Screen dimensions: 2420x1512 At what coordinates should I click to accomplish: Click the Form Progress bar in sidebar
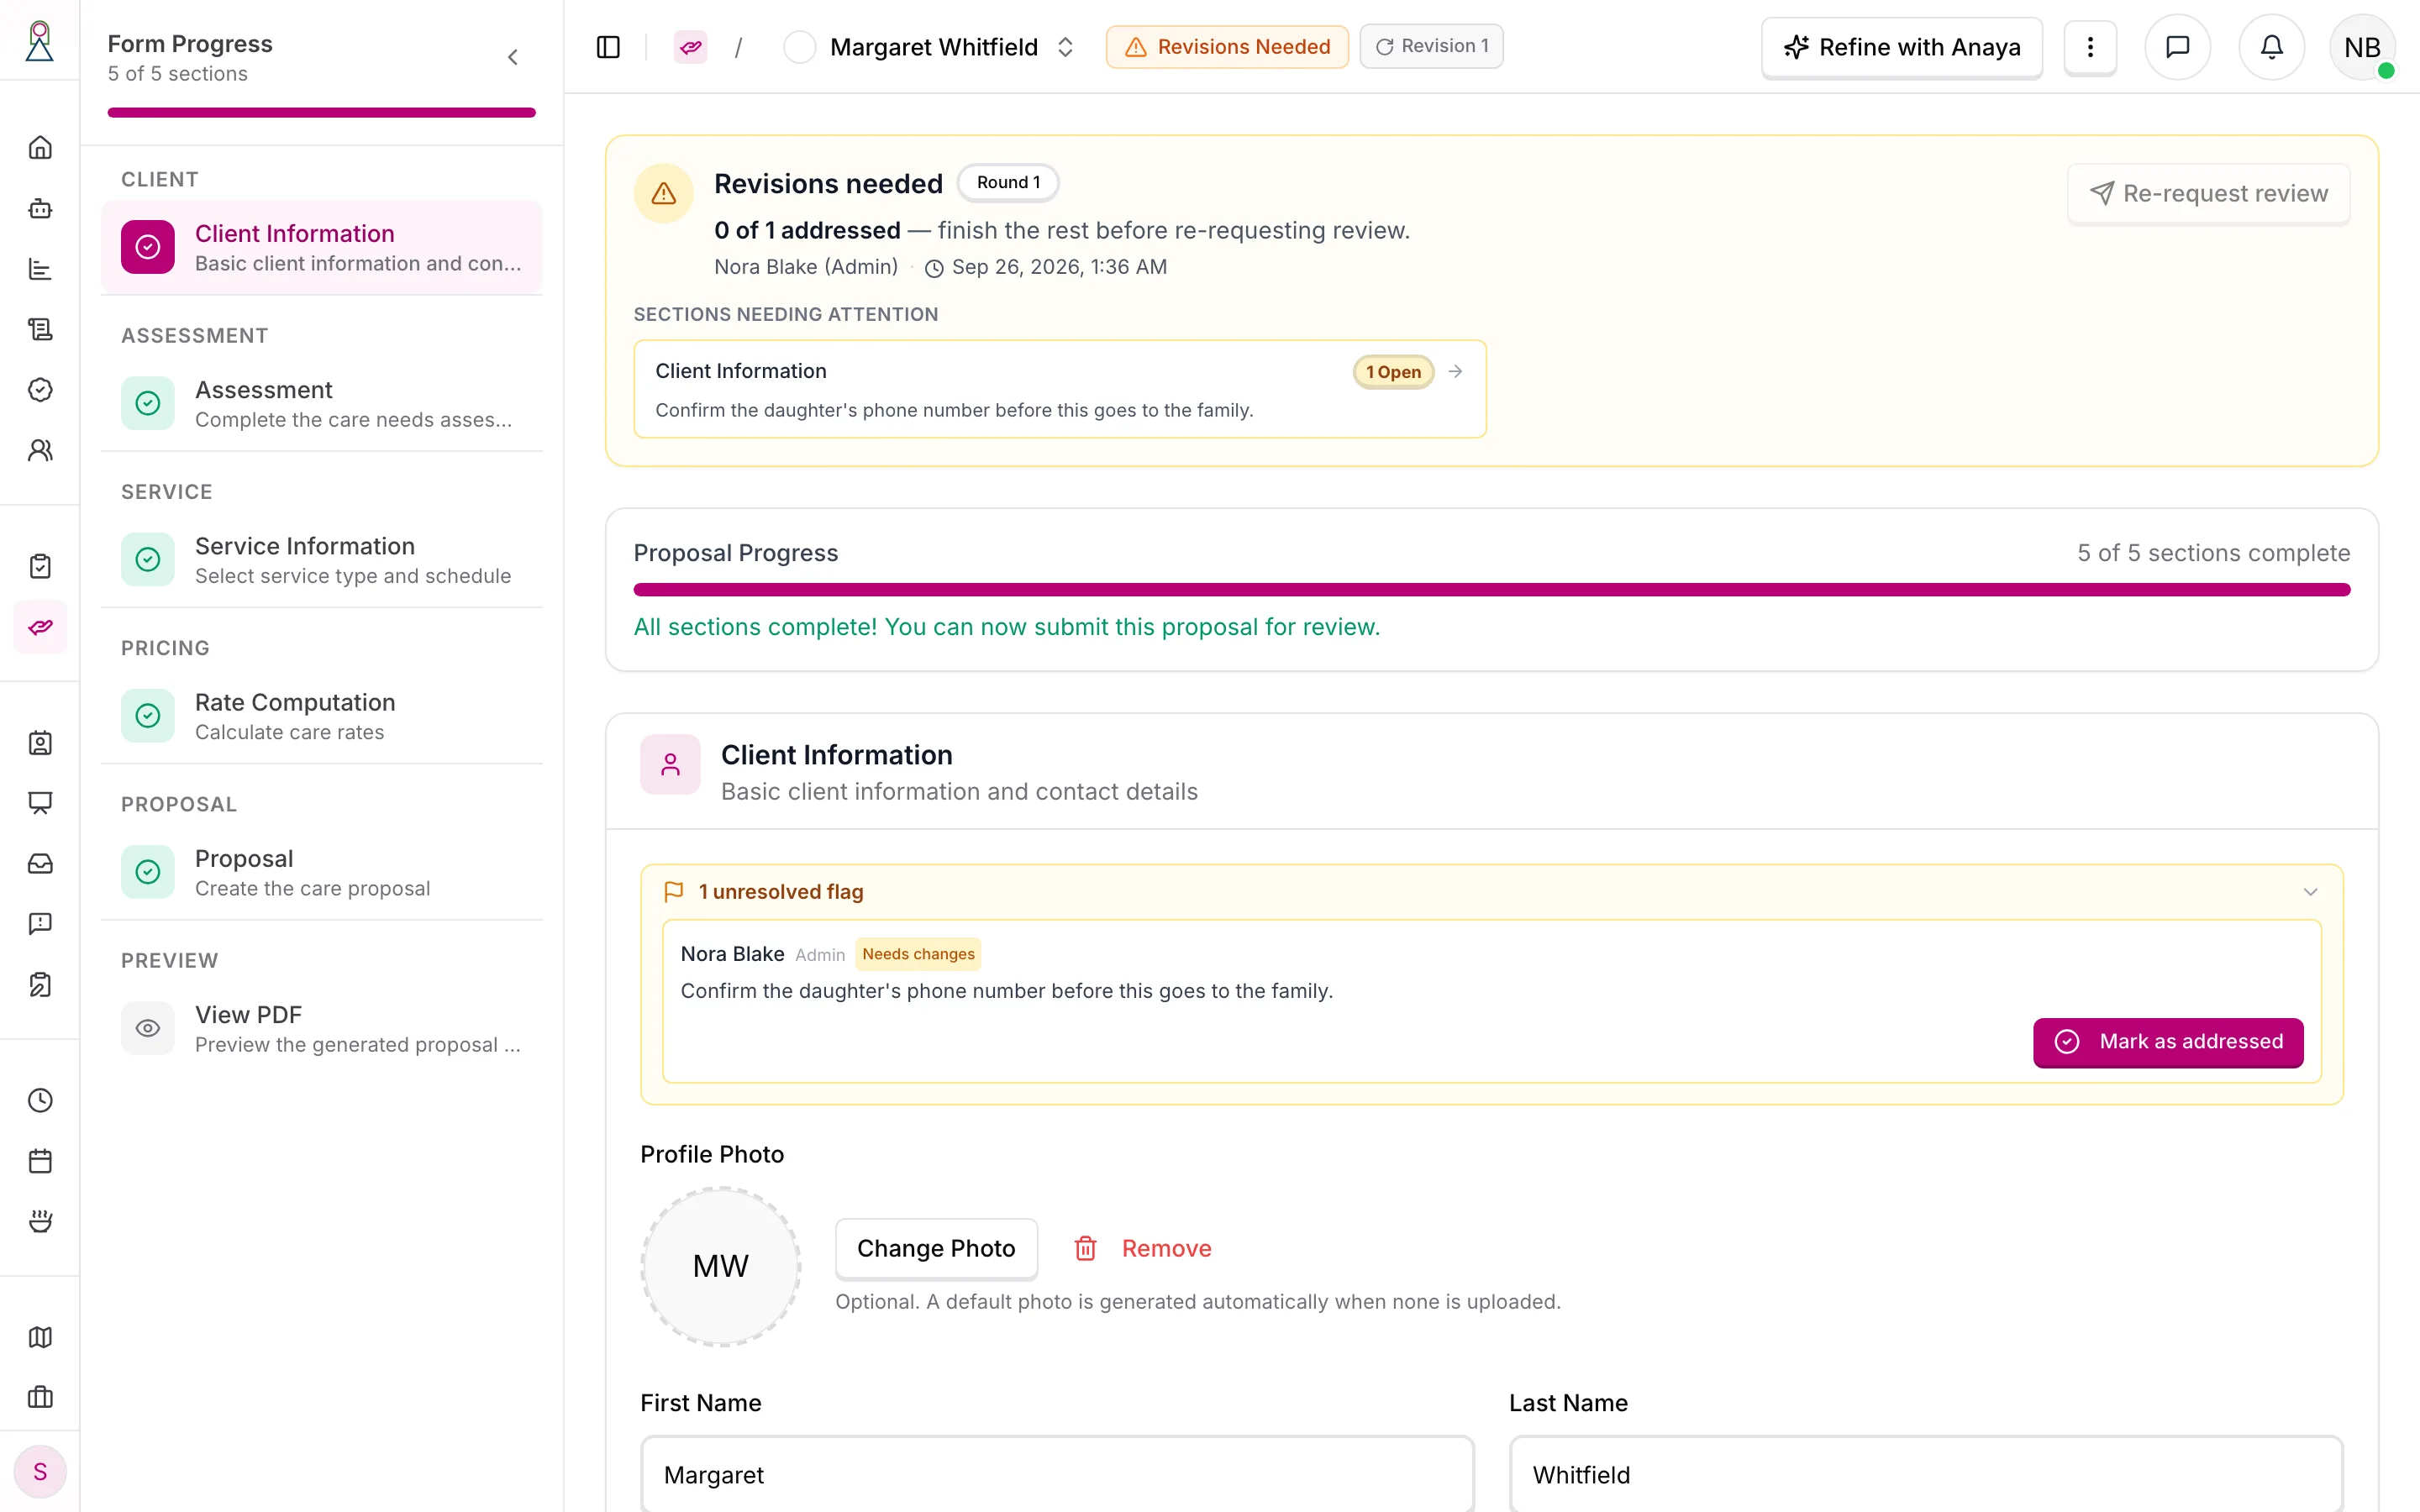[x=321, y=113]
